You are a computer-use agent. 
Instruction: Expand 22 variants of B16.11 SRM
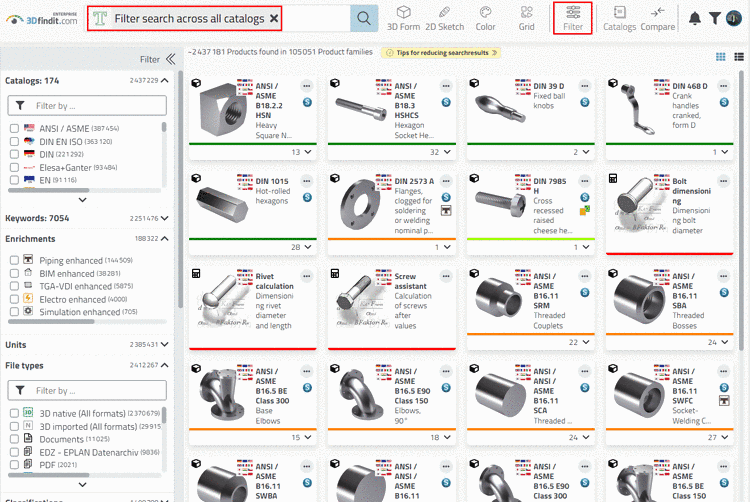(579, 342)
